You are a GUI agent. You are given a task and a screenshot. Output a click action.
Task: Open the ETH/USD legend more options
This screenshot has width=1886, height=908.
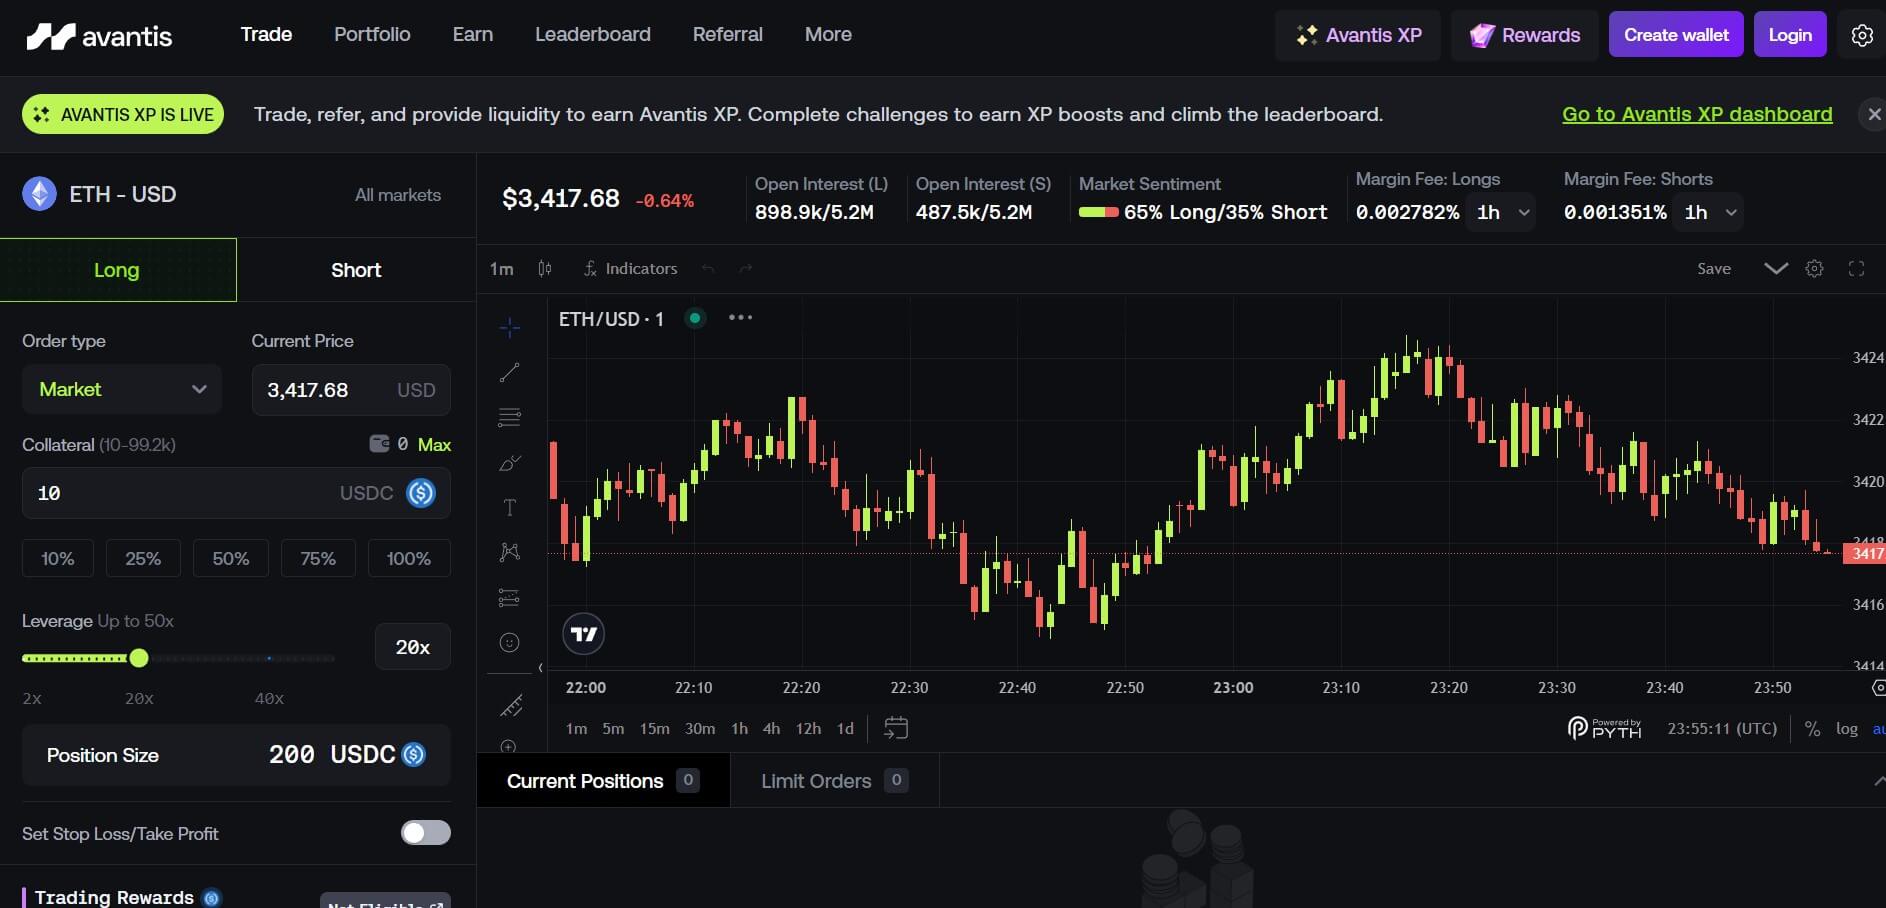click(x=740, y=318)
